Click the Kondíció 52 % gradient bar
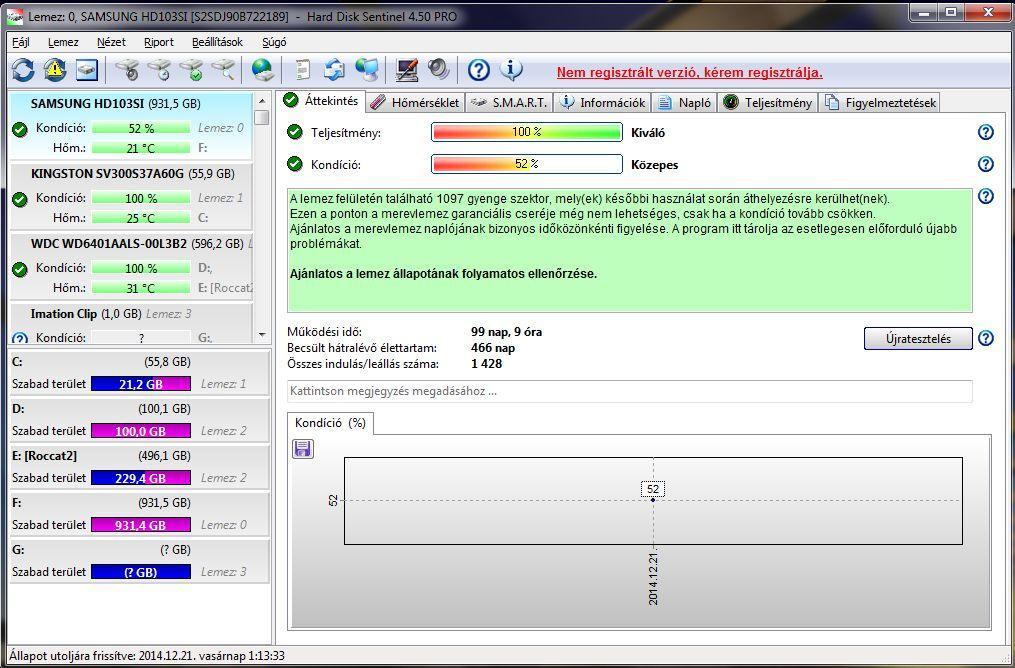Screen dimensions: 1015x668 527,164
